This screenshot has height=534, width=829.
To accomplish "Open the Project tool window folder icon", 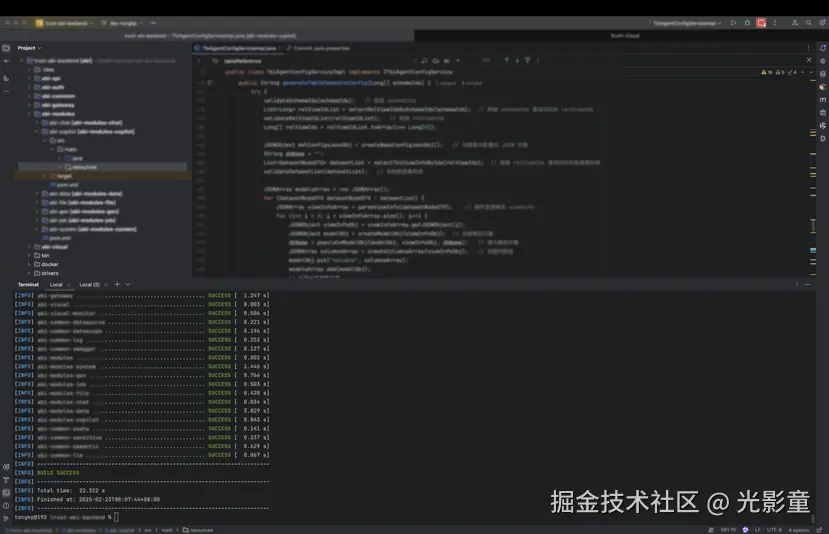I will (6, 48).
